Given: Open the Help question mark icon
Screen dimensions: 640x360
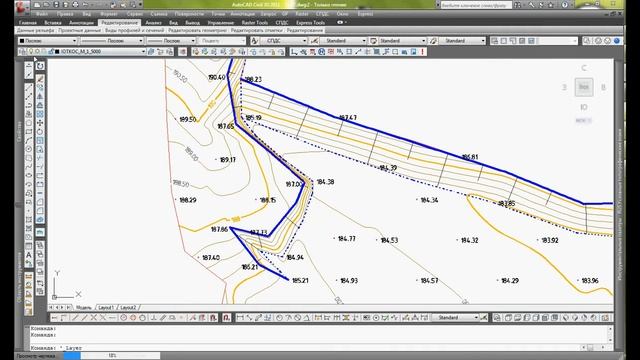Looking at the screenshot, I should click(564, 5).
